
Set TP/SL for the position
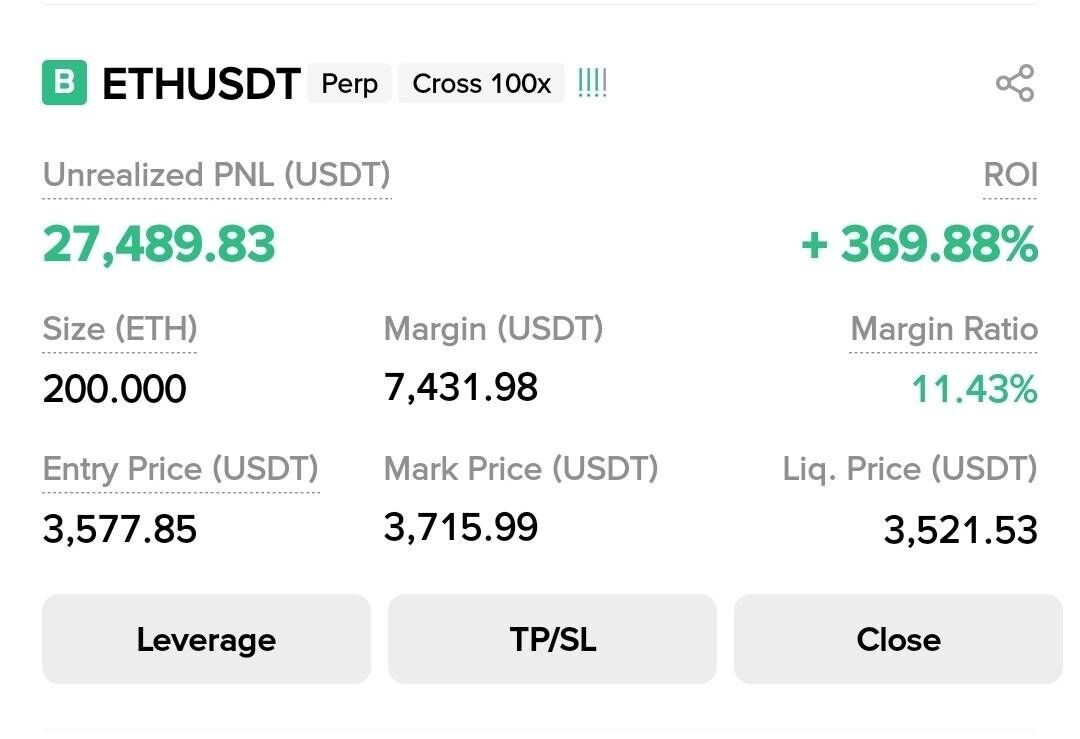552,639
